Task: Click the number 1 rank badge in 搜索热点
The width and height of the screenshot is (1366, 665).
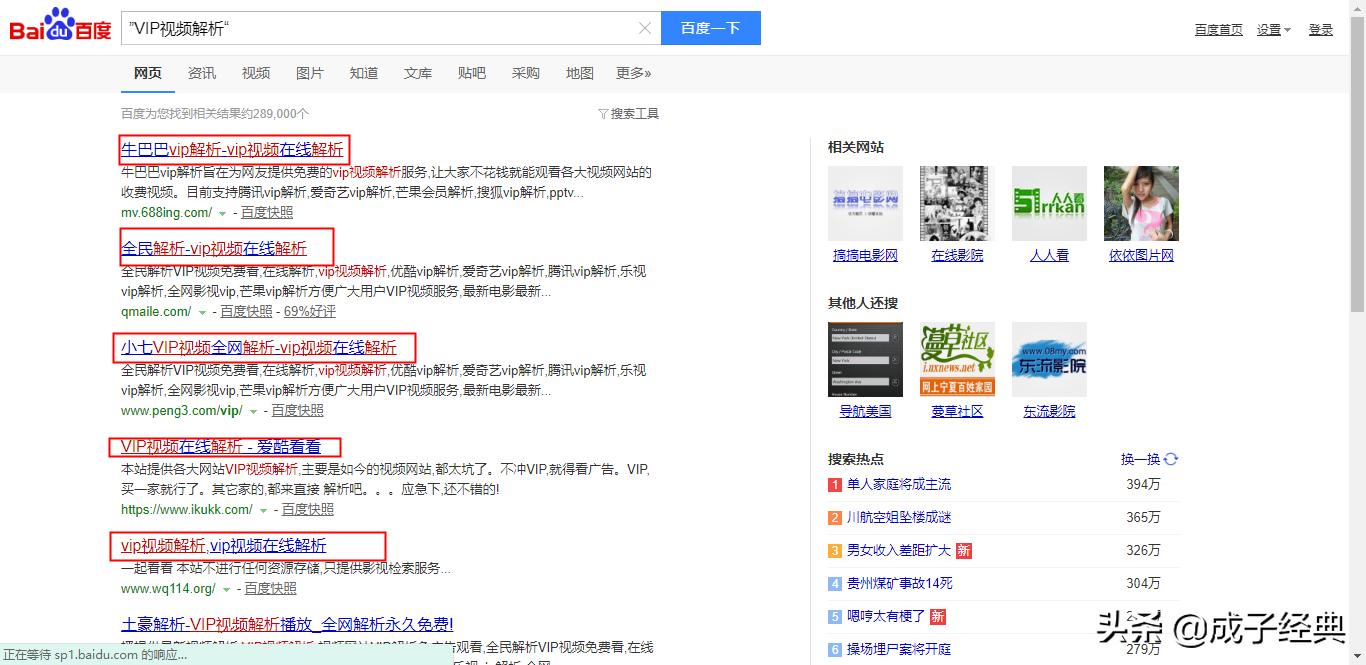Action: point(834,483)
